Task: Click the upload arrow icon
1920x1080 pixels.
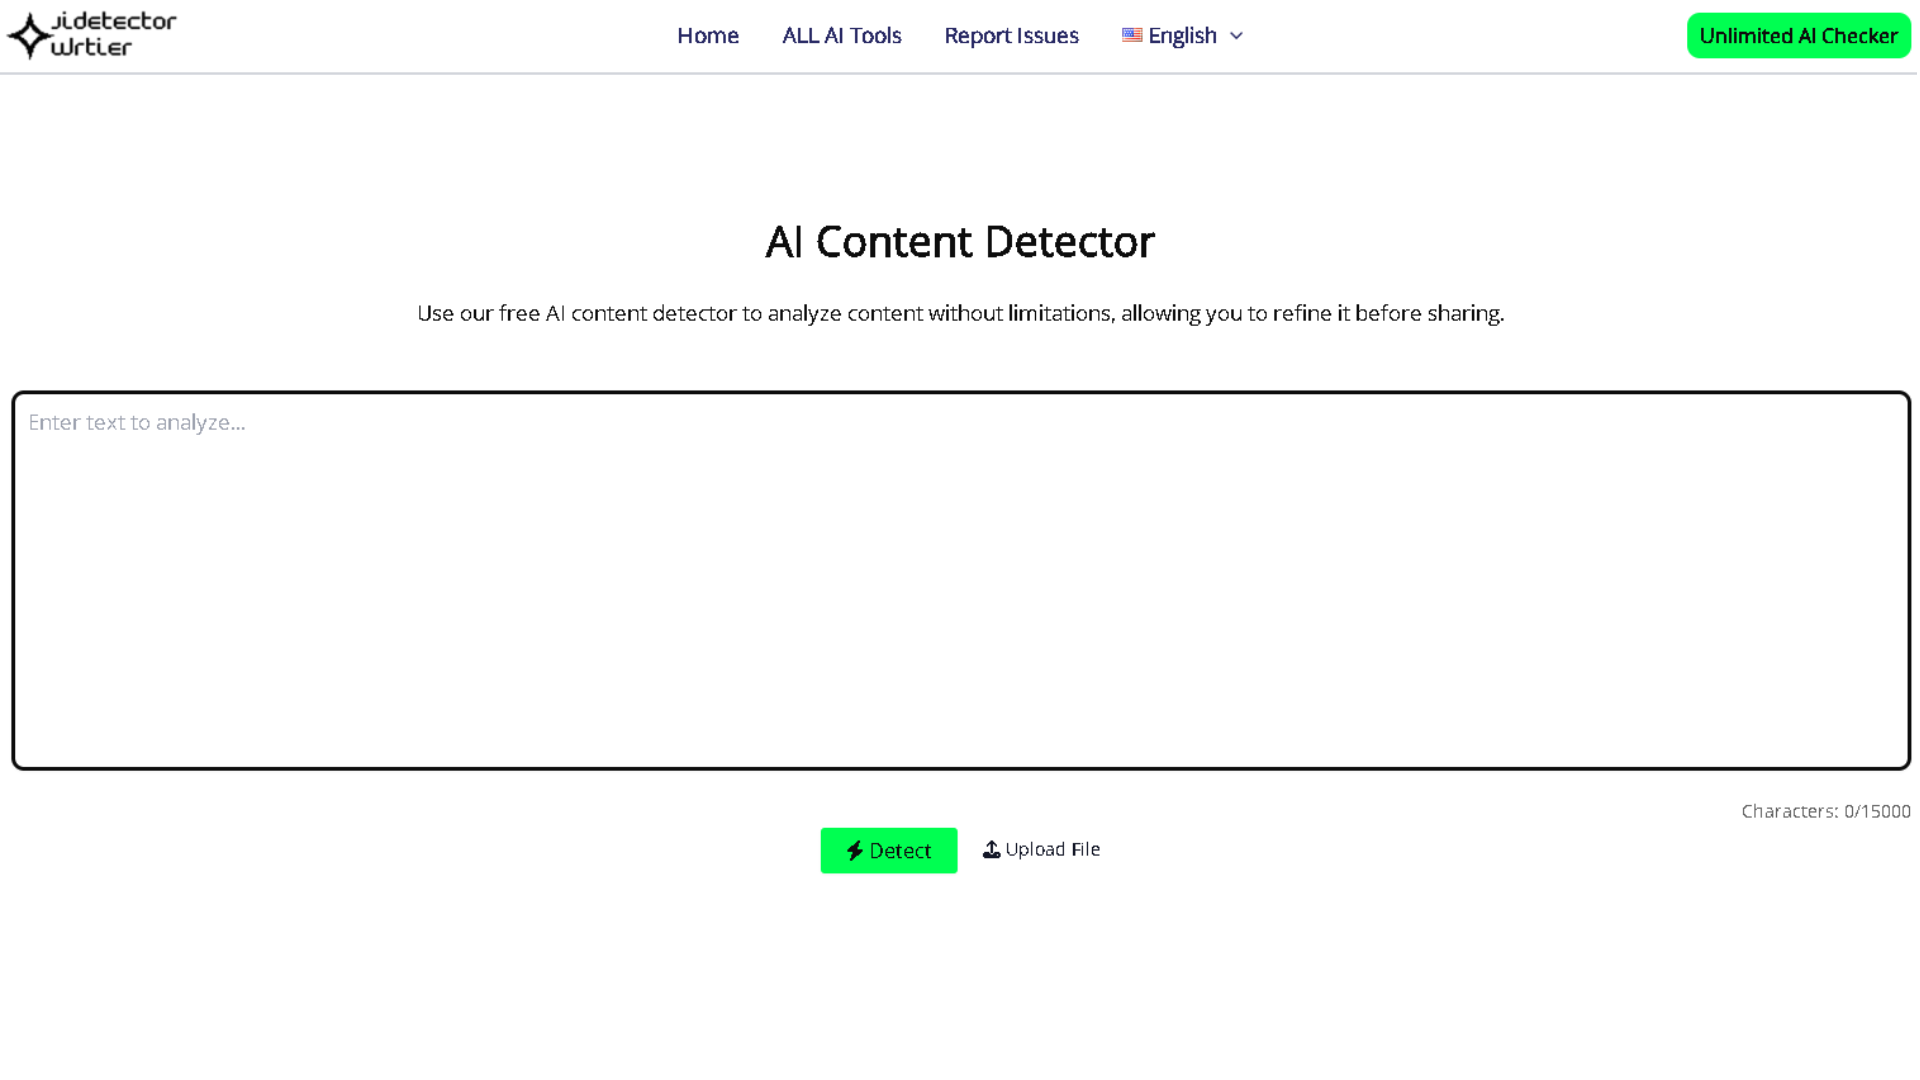Action: click(x=991, y=849)
